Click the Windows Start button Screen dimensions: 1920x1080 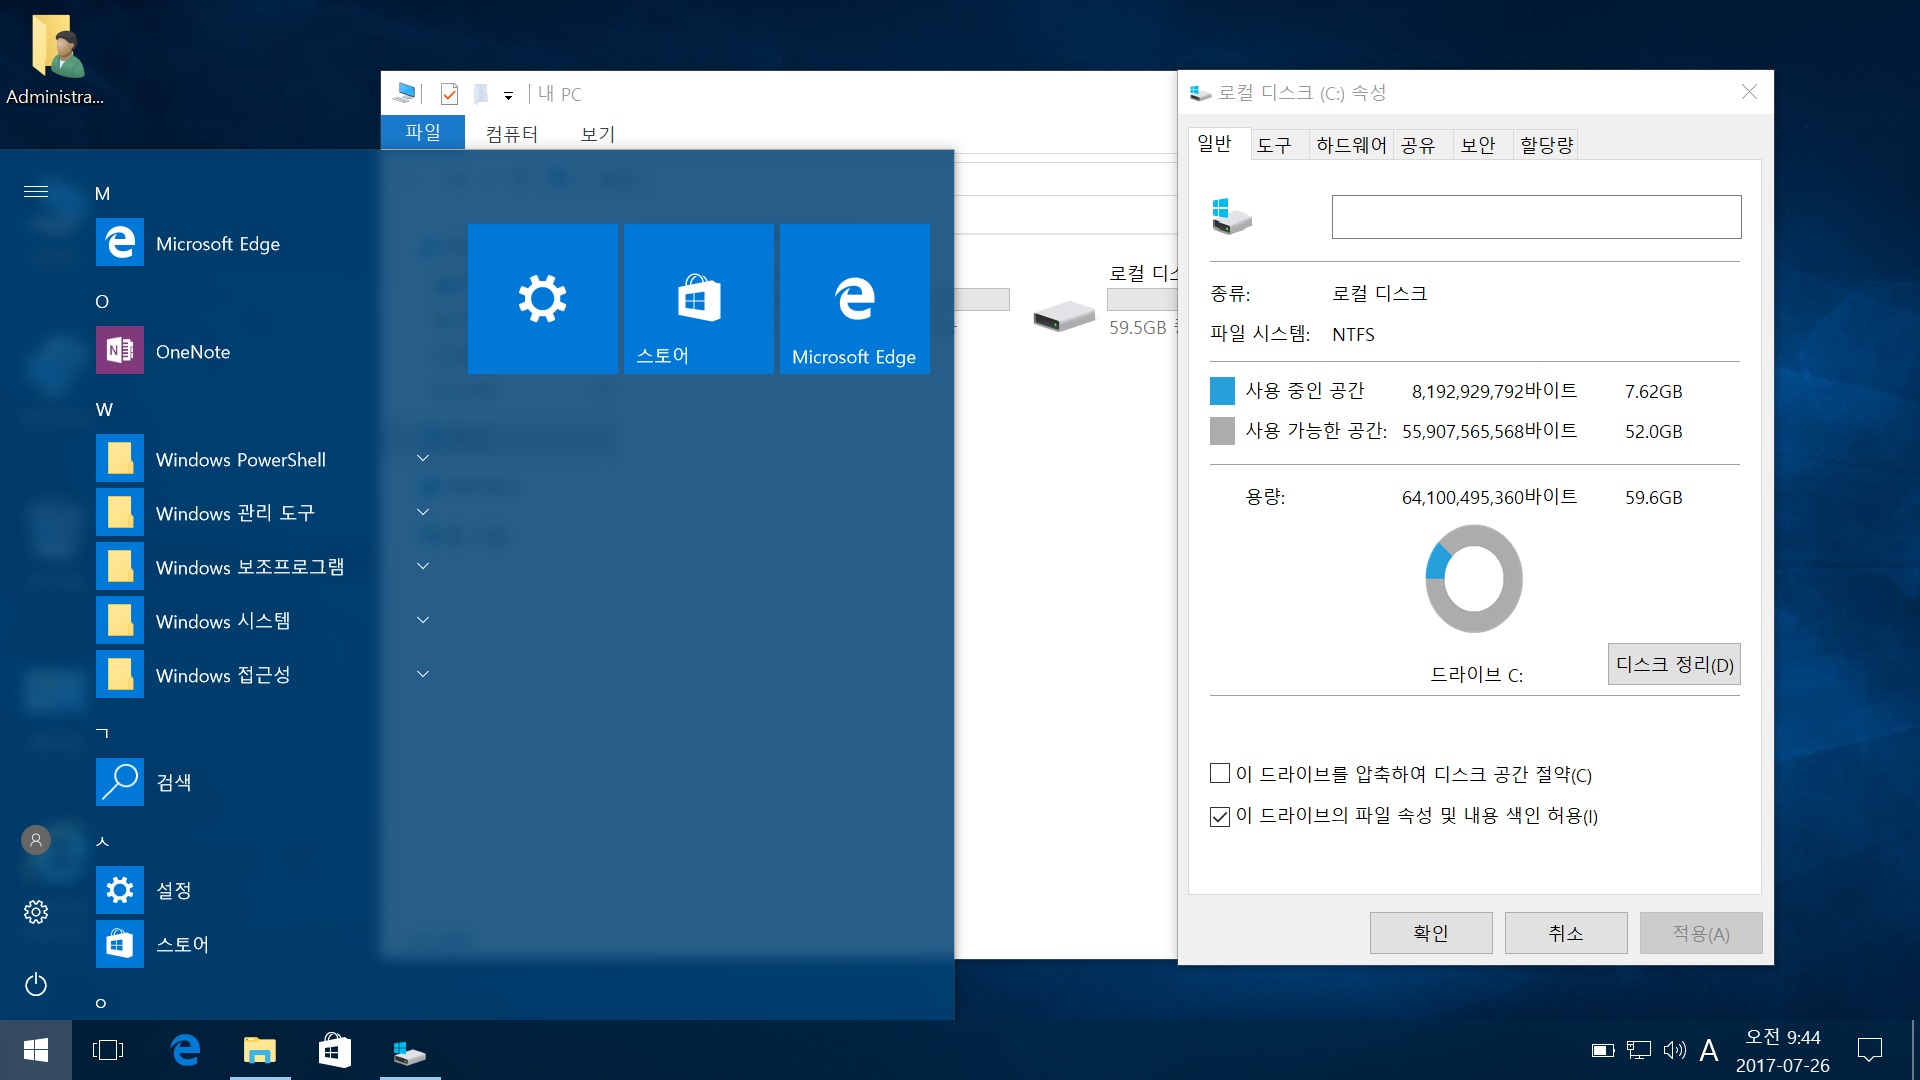point(36,1050)
